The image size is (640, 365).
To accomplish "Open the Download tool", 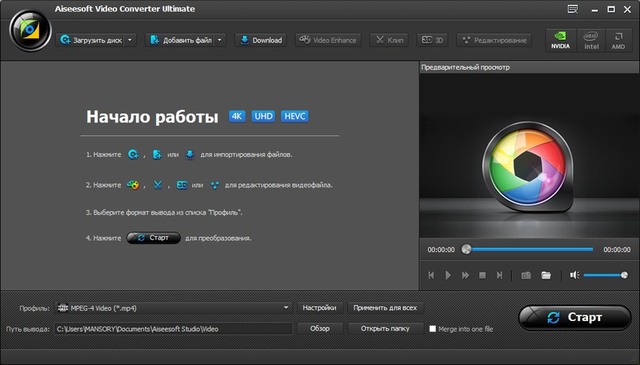I will (x=261, y=40).
